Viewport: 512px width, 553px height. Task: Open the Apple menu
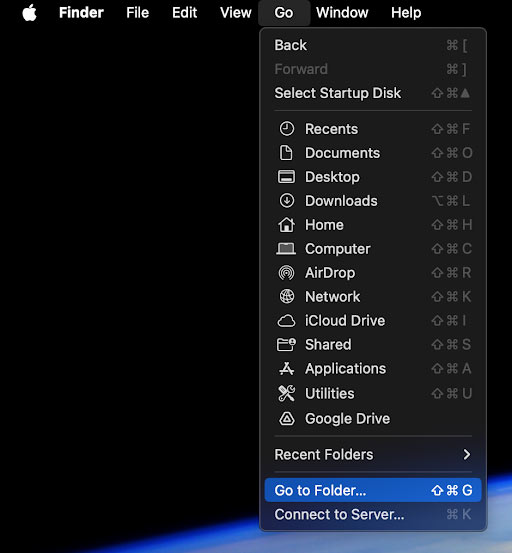pos(30,13)
